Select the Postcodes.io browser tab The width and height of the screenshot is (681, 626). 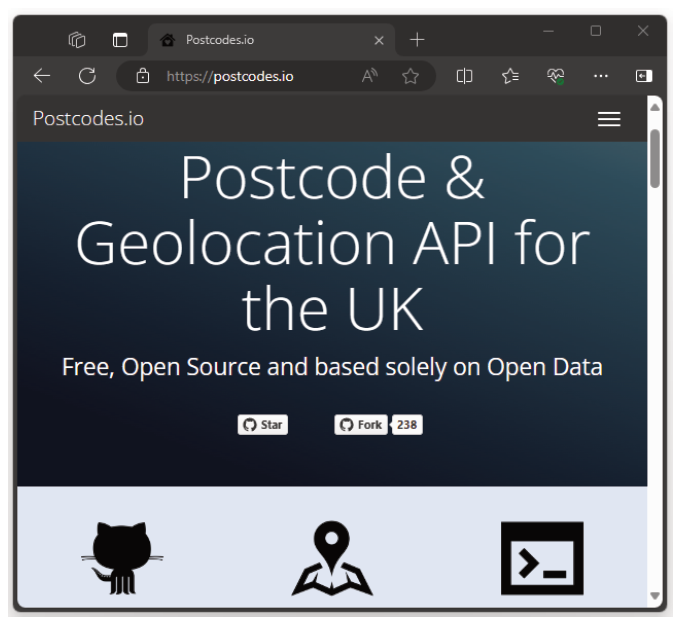271,40
